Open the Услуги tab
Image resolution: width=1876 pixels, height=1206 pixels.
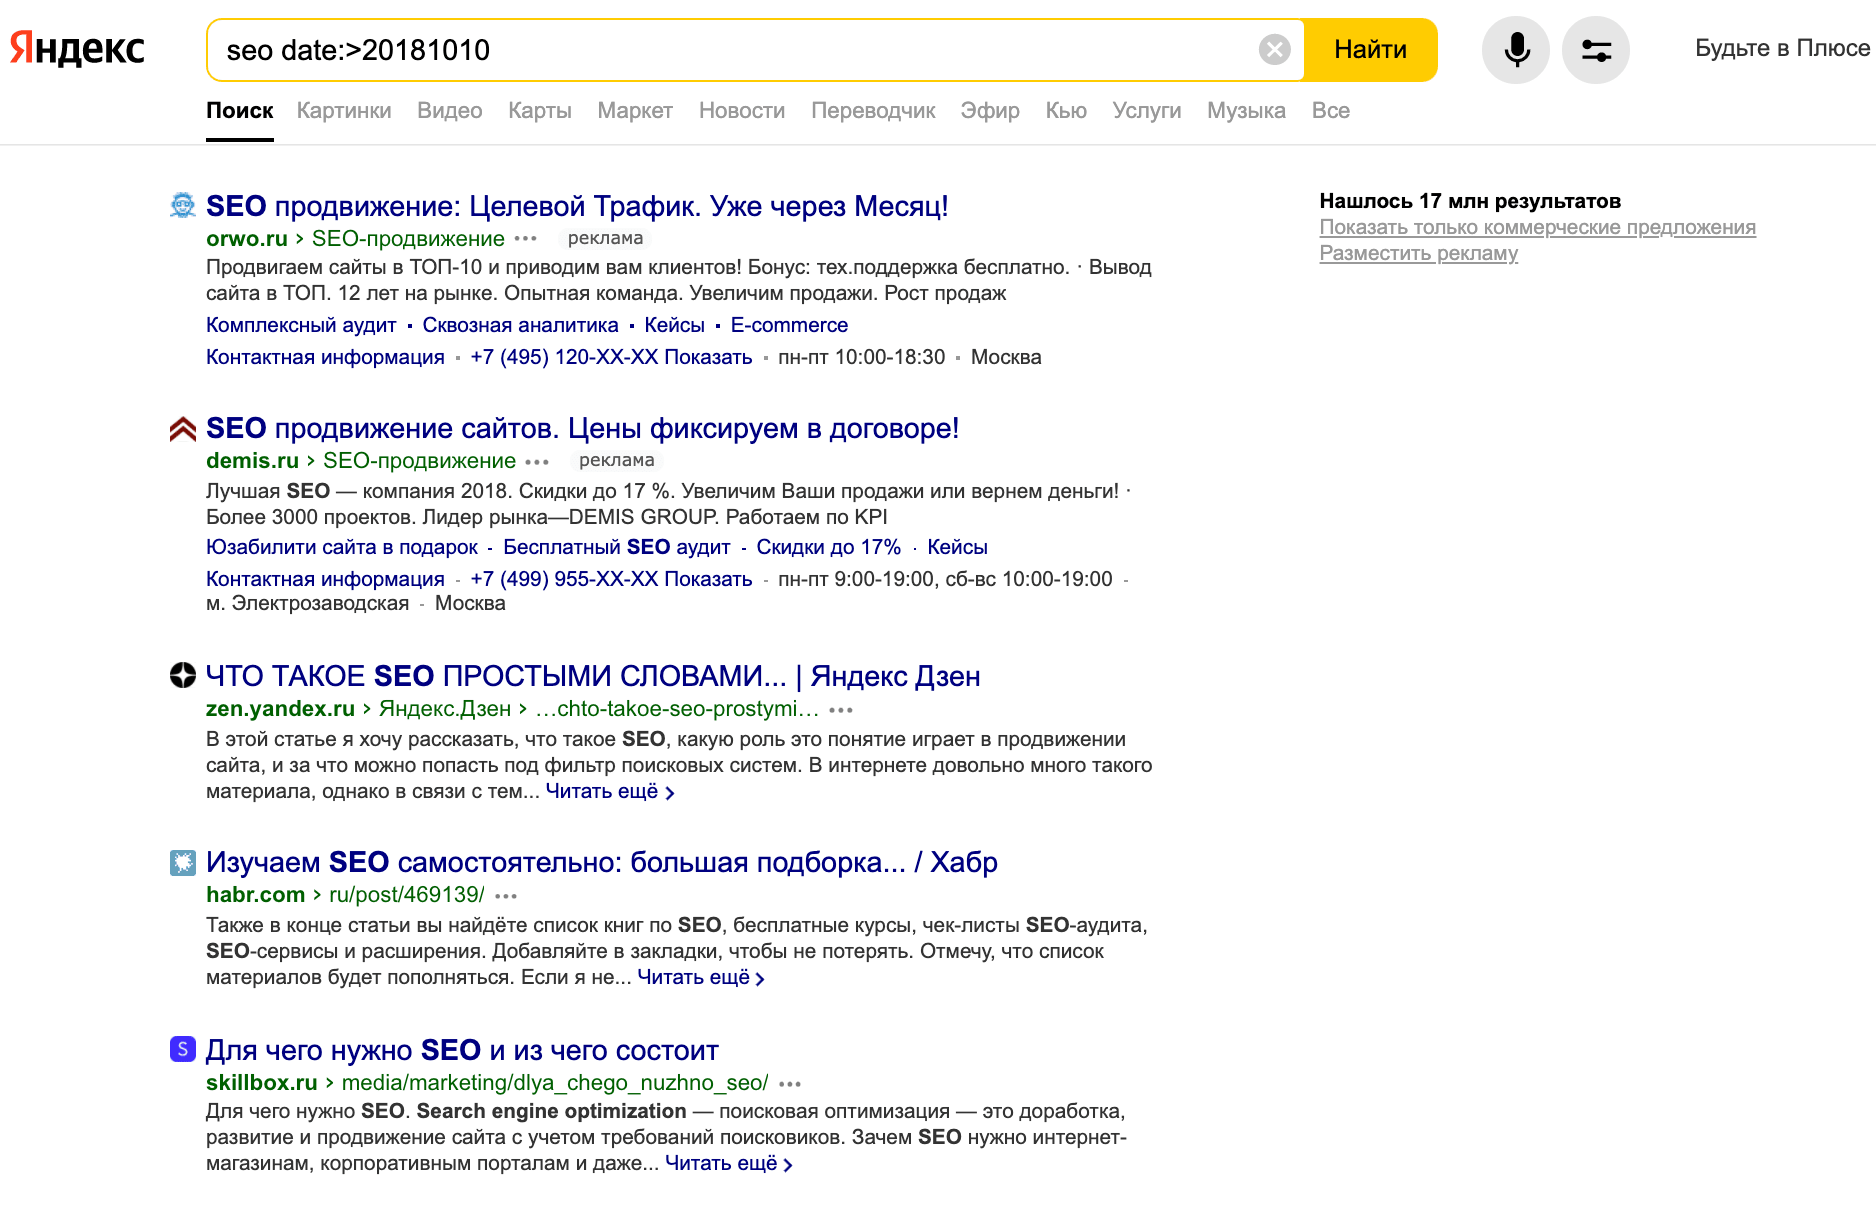[x=1147, y=111]
